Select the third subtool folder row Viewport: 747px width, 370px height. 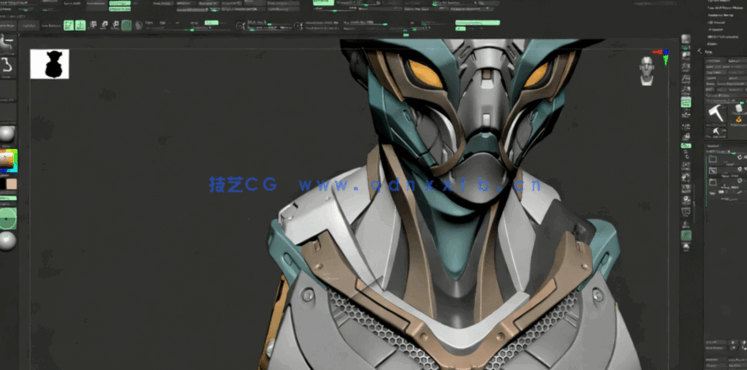(727, 182)
